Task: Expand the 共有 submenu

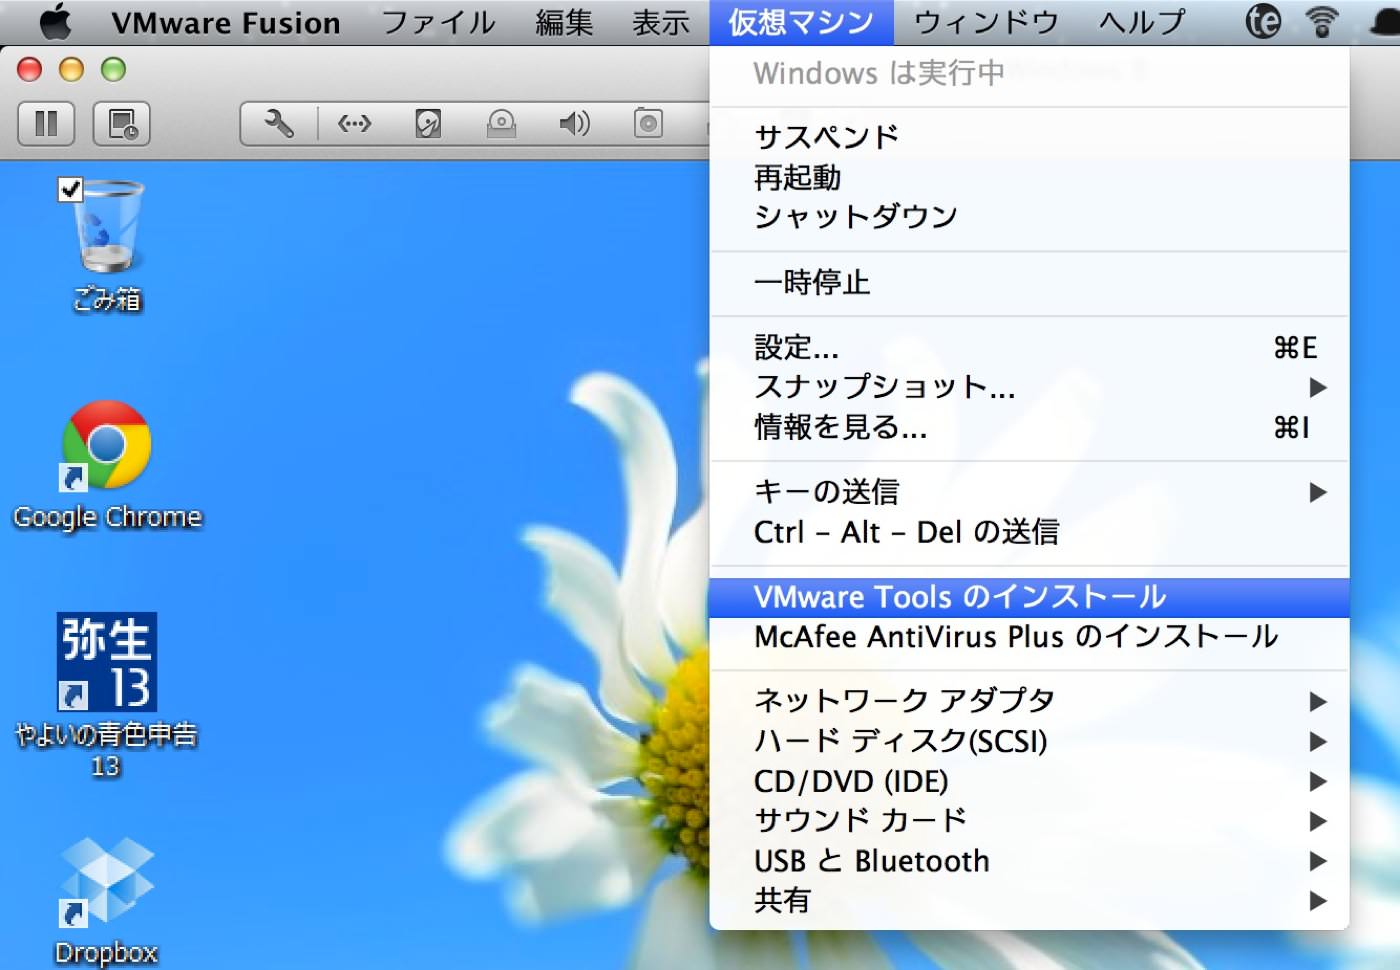Action: pyautogui.click(x=1029, y=901)
